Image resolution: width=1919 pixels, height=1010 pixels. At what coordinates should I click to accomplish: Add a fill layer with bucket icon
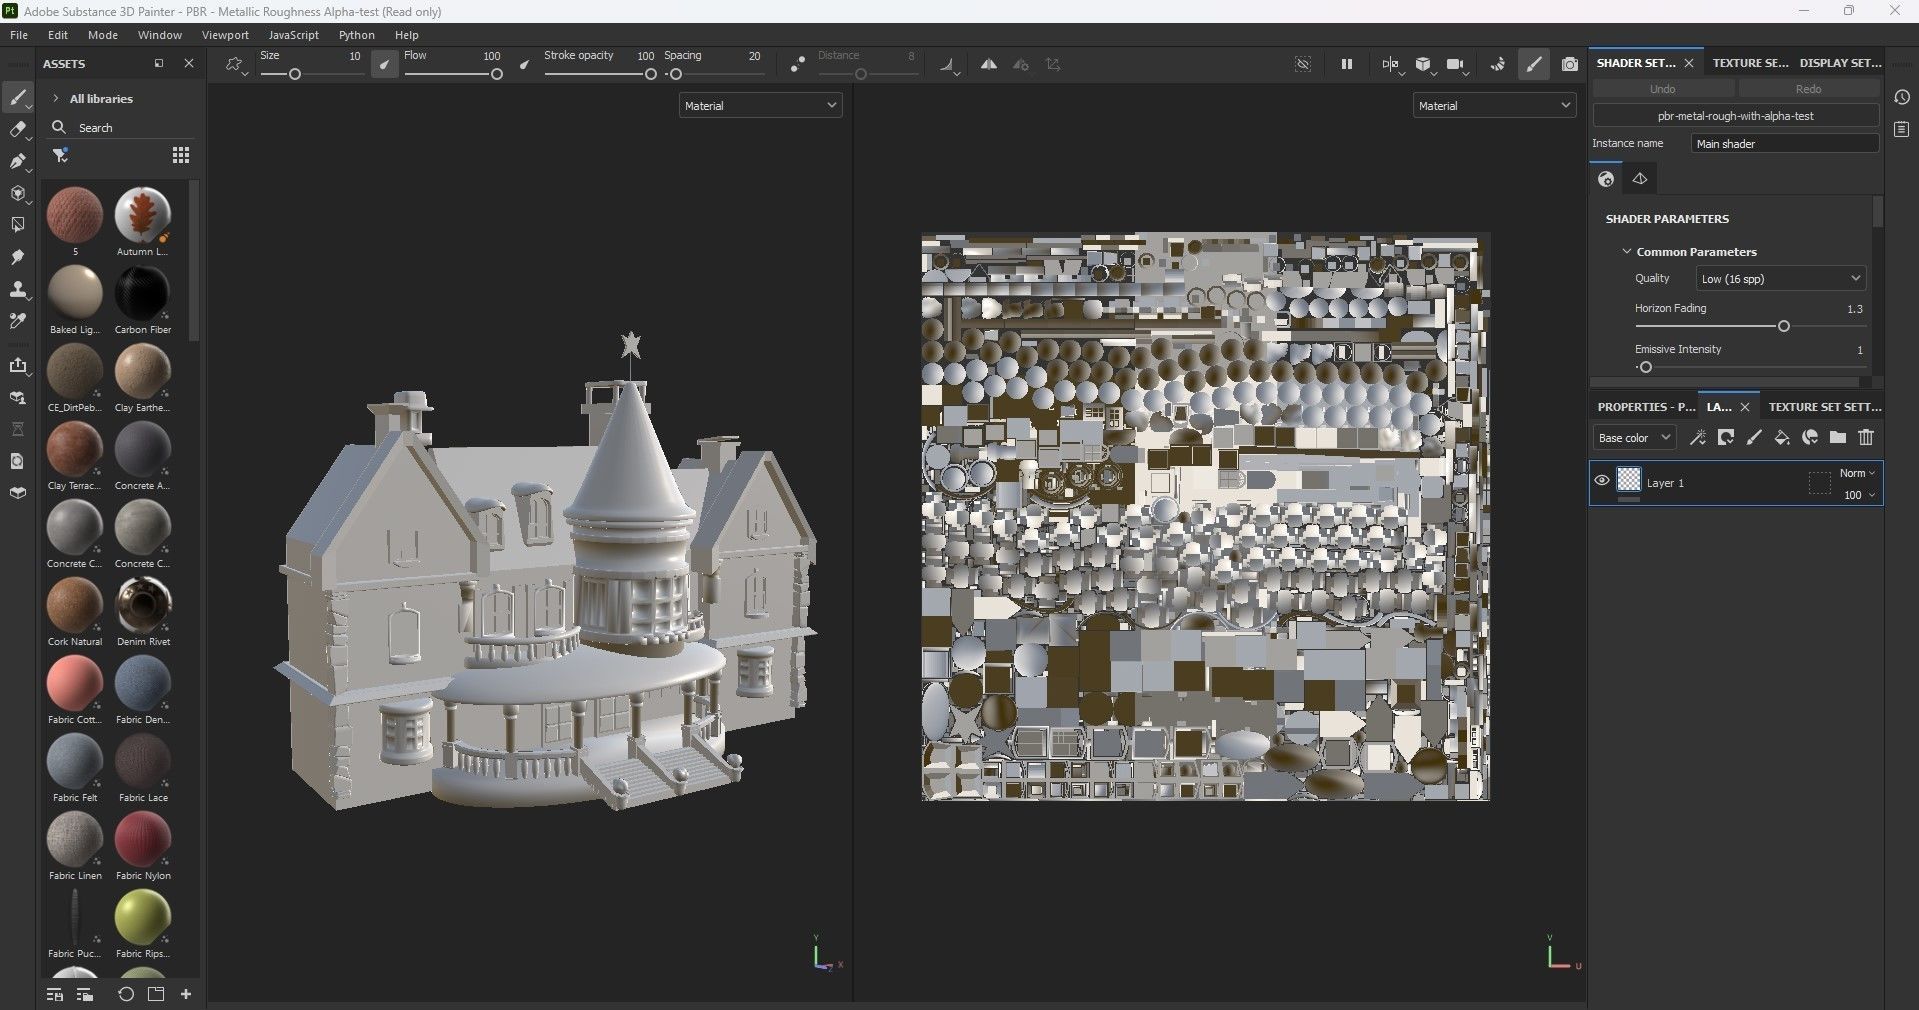[x=1781, y=438]
